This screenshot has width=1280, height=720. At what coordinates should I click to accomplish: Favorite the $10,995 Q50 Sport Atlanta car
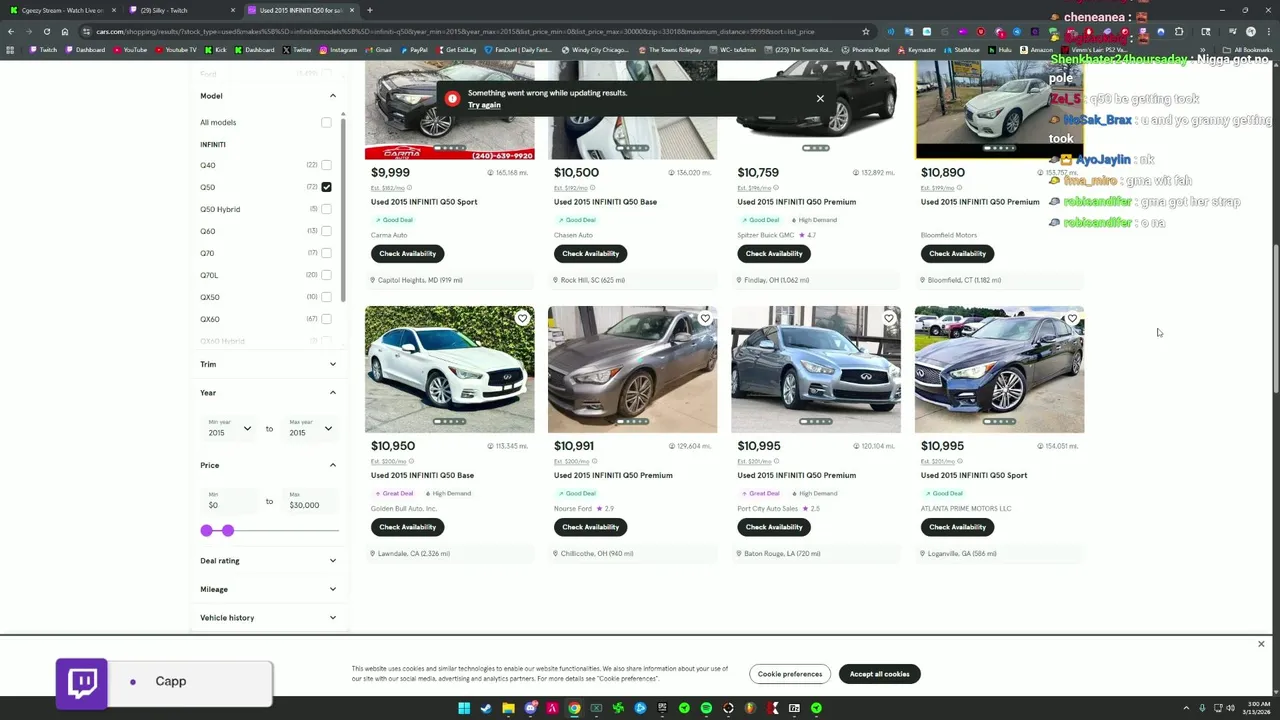coord(1072,319)
